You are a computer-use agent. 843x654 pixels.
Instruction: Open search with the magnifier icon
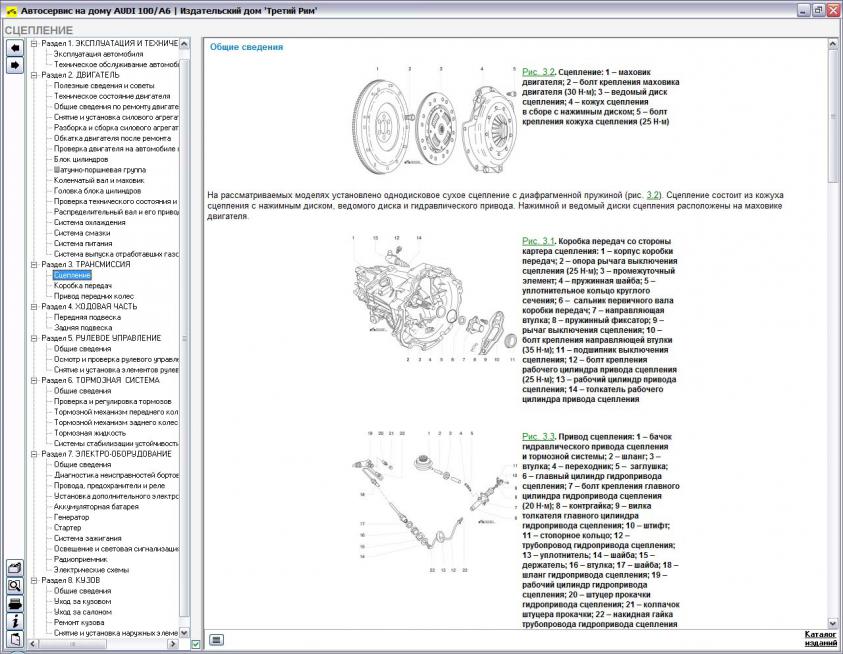[15, 586]
